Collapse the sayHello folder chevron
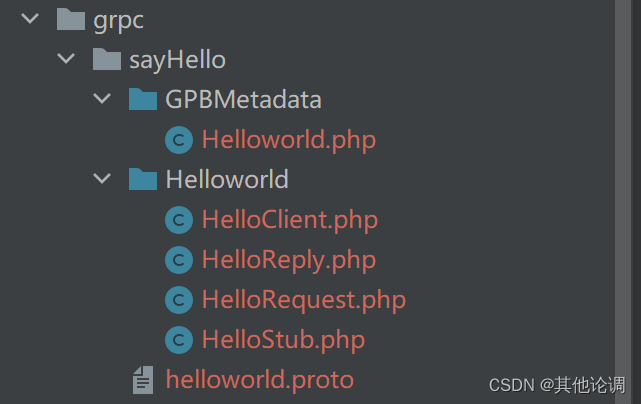 click(x=66, y=58)
